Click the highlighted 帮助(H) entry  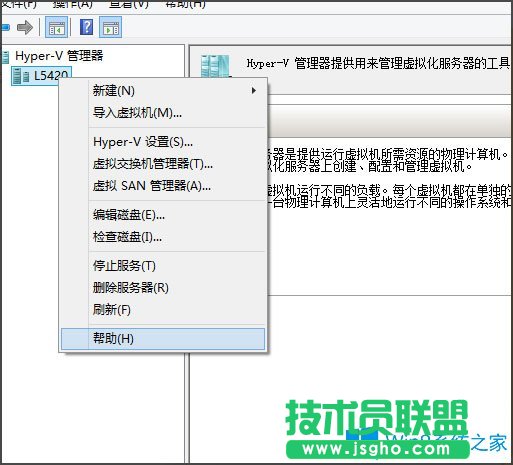pos(163,339)
